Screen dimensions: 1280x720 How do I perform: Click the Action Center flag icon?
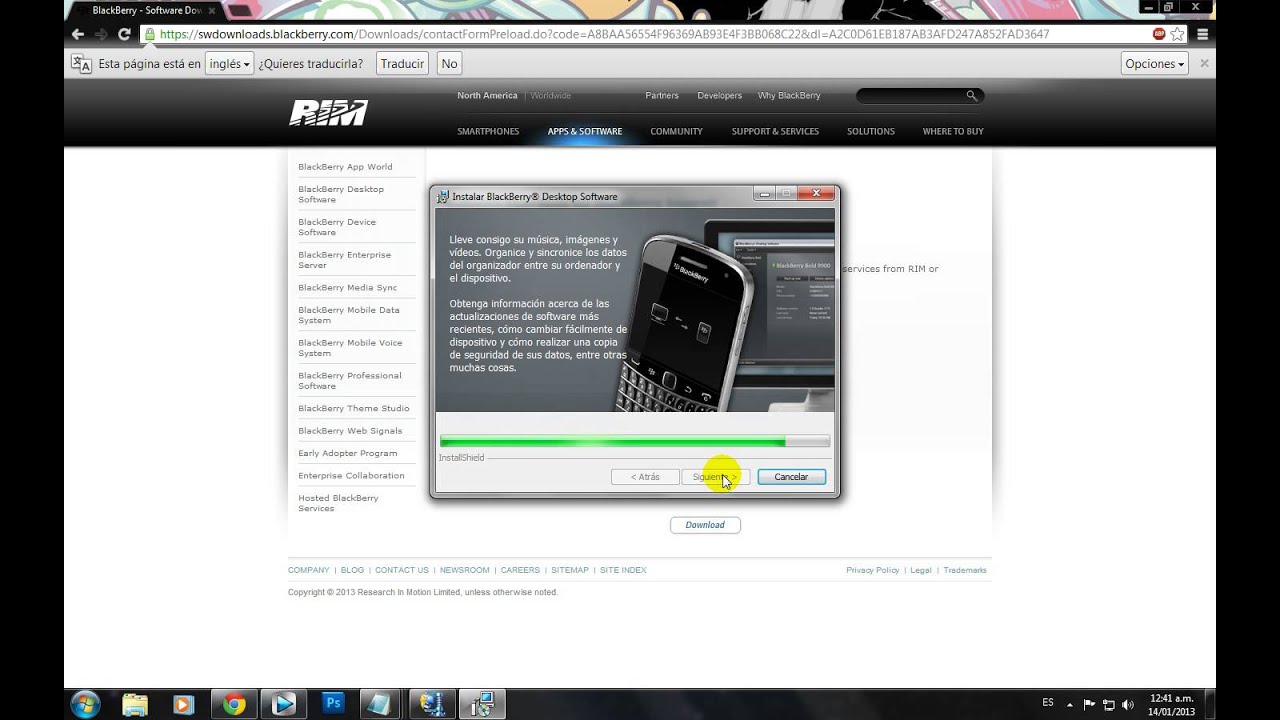pyautogui.click(x=1090, y=704)
